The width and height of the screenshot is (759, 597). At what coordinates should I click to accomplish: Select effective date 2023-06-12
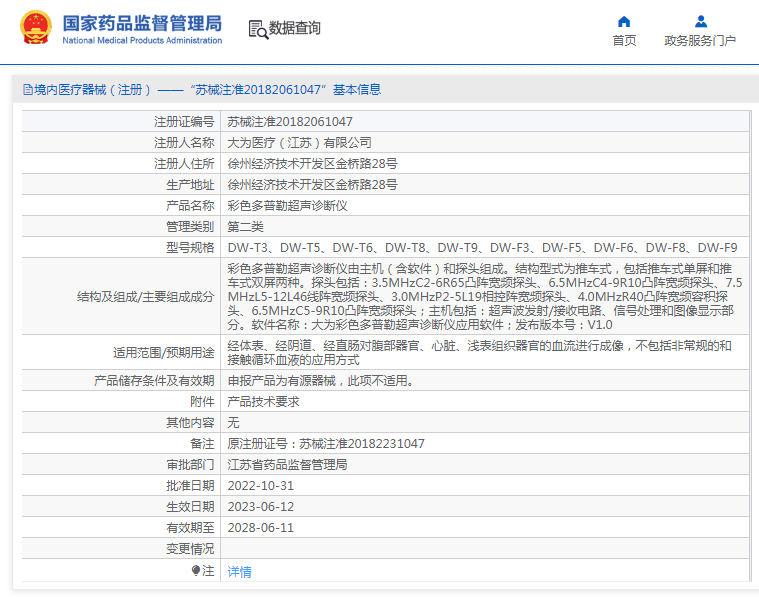tap(260, 506)
